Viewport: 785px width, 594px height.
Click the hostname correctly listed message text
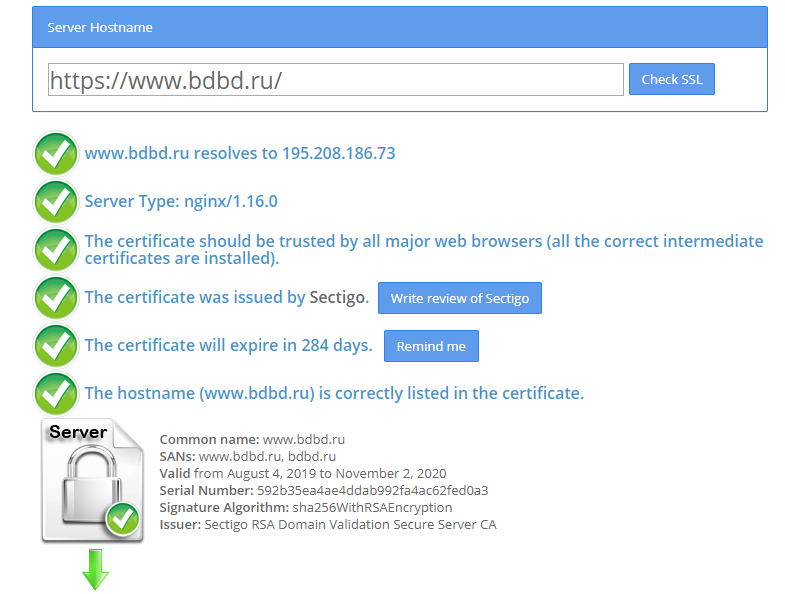334,393
